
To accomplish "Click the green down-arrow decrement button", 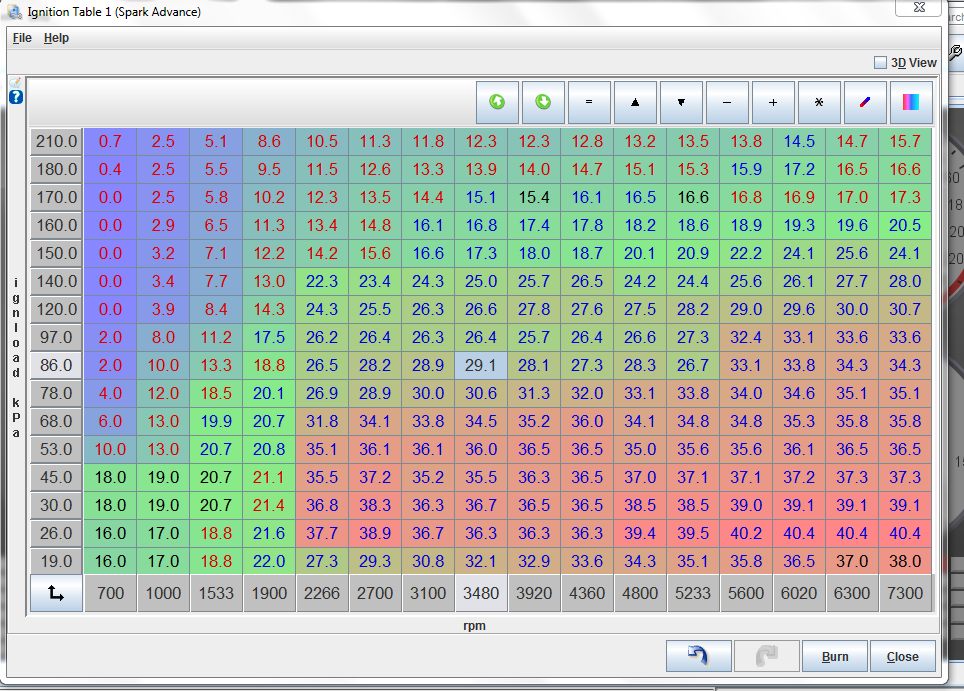I will coord(543,102).
